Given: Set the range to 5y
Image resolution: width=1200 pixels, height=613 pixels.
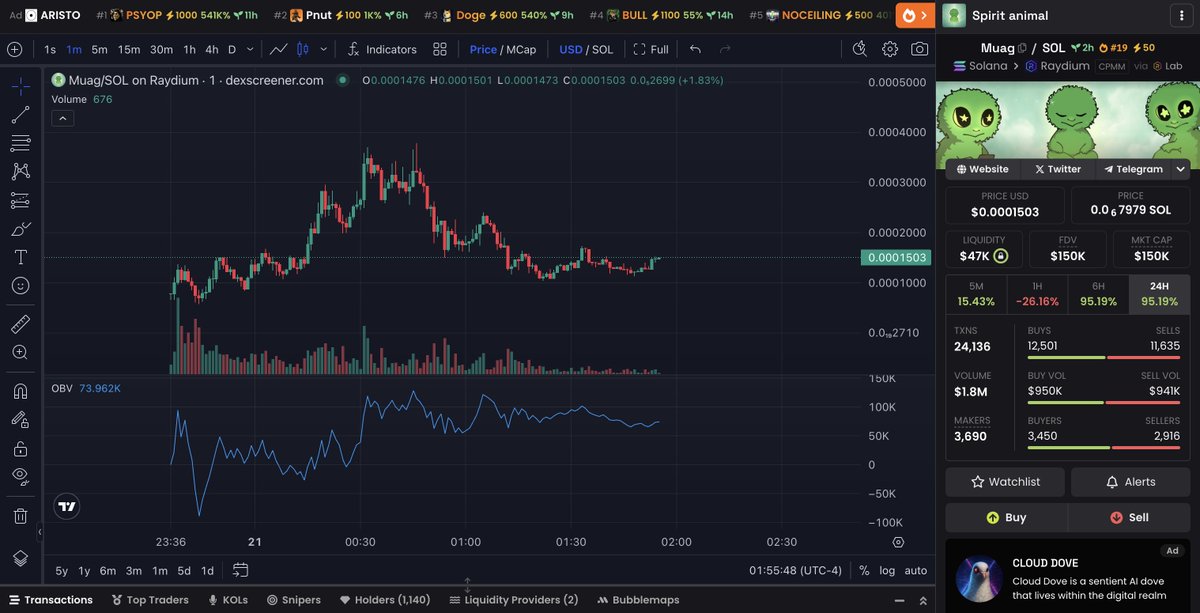Looking at the screenshot, I should [x=62, y=570].
